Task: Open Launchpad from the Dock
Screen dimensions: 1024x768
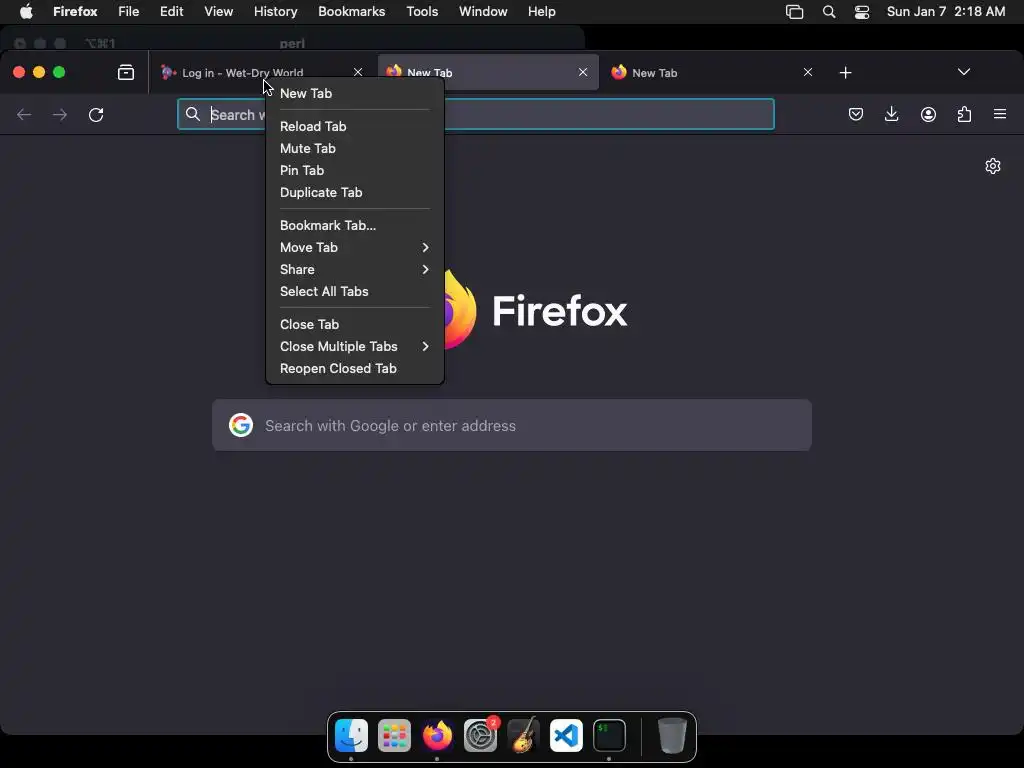Action: point(394,735)
